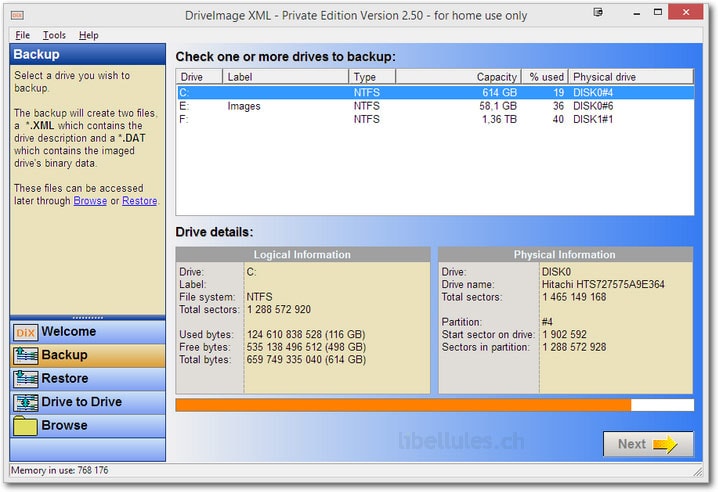Click the DriveImage app icon in title bar
This screenshot has width=718, height=492.
pos(17,15)
